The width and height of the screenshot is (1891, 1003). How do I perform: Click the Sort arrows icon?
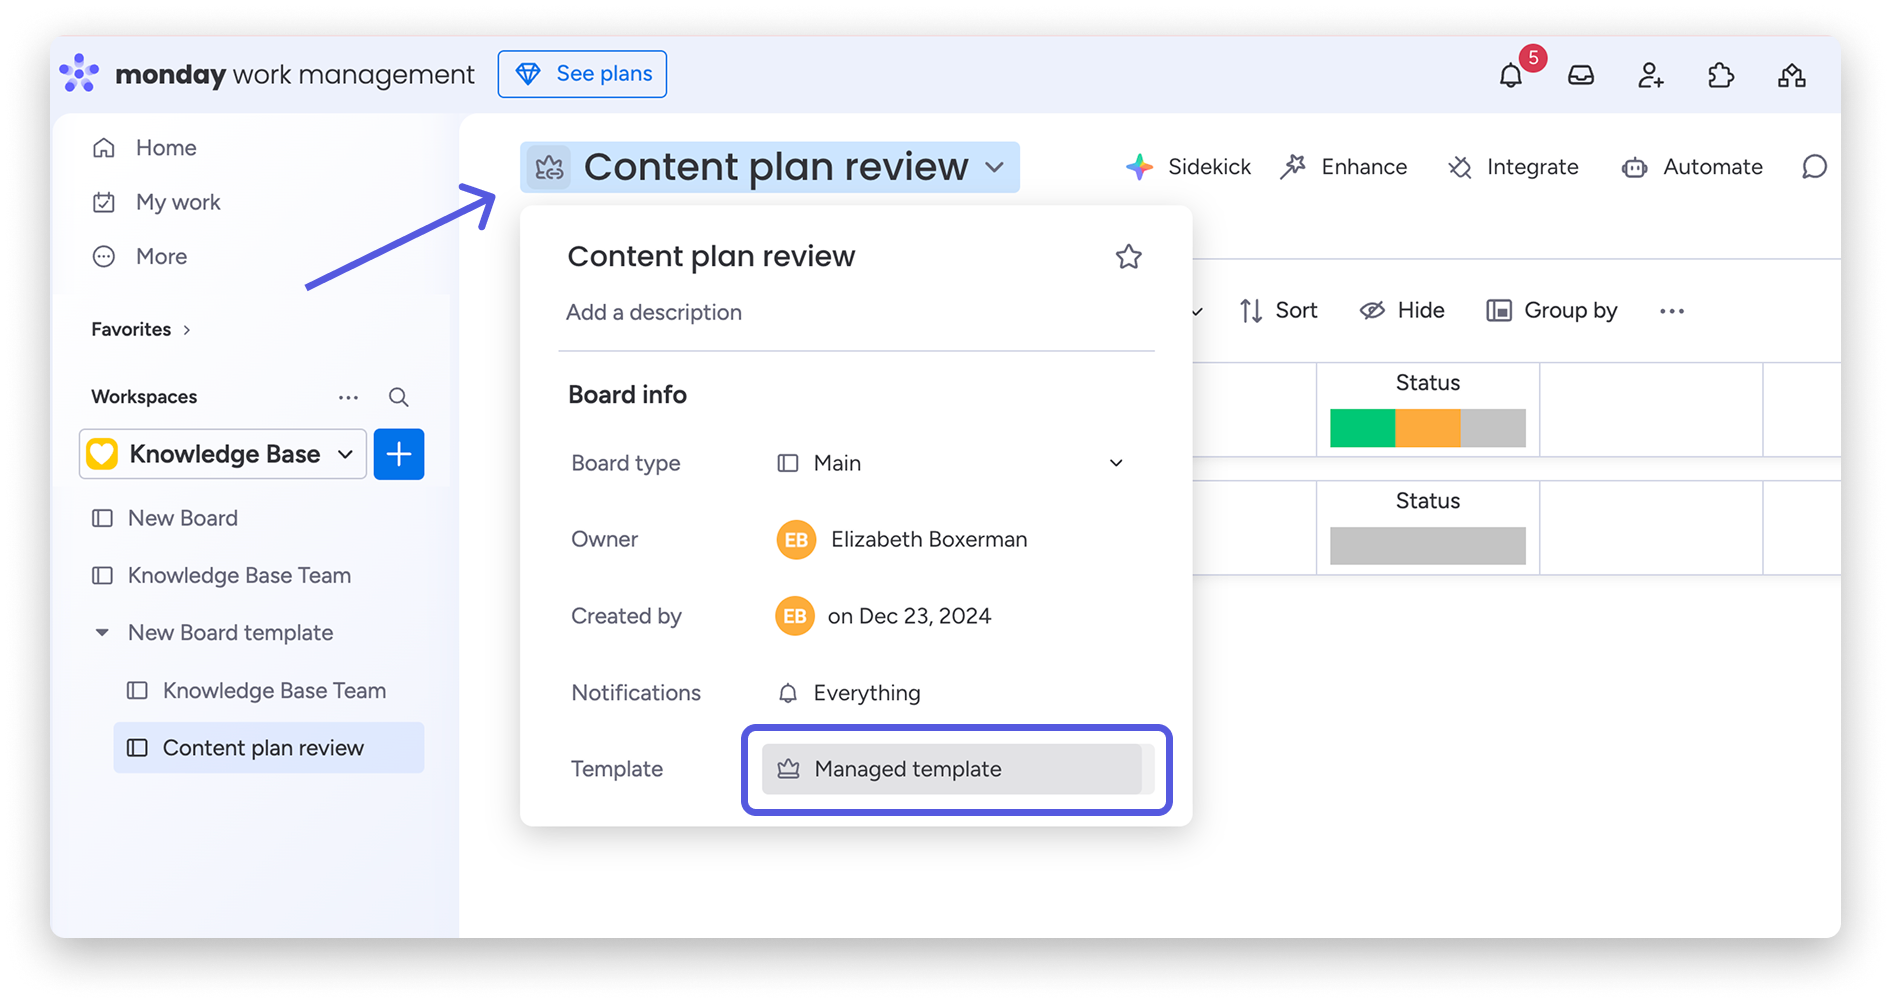[x=1251, y=311]
